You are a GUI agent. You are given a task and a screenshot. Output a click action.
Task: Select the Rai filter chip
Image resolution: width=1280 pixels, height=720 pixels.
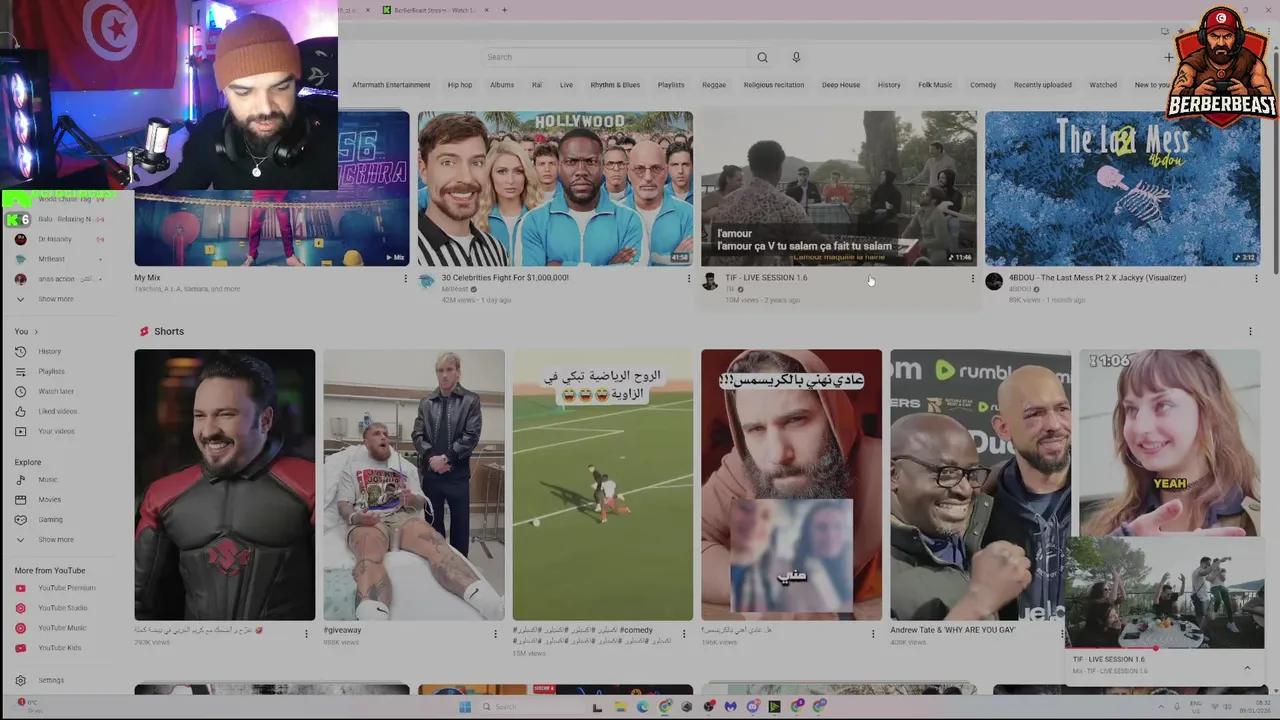(x=537, y=85)
